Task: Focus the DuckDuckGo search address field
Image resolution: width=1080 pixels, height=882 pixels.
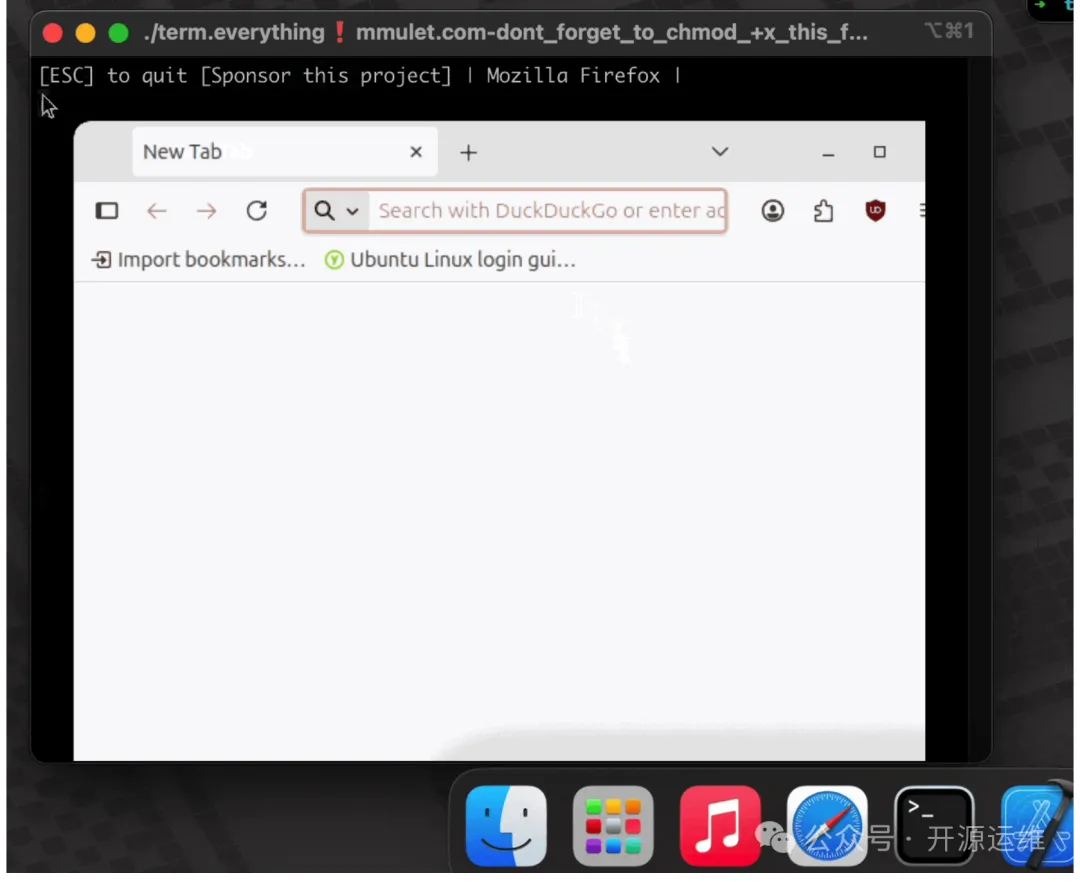Action: click(550, 211)
